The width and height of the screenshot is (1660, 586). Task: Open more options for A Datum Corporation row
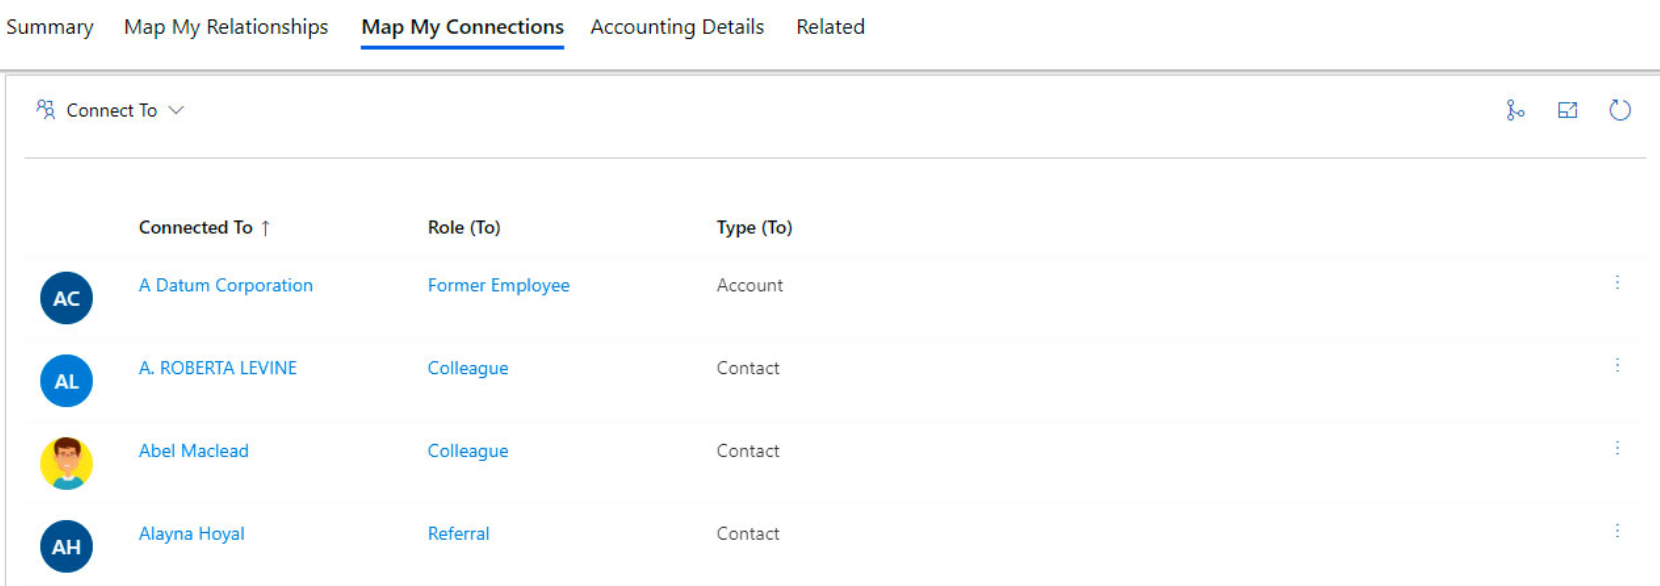1617,283
